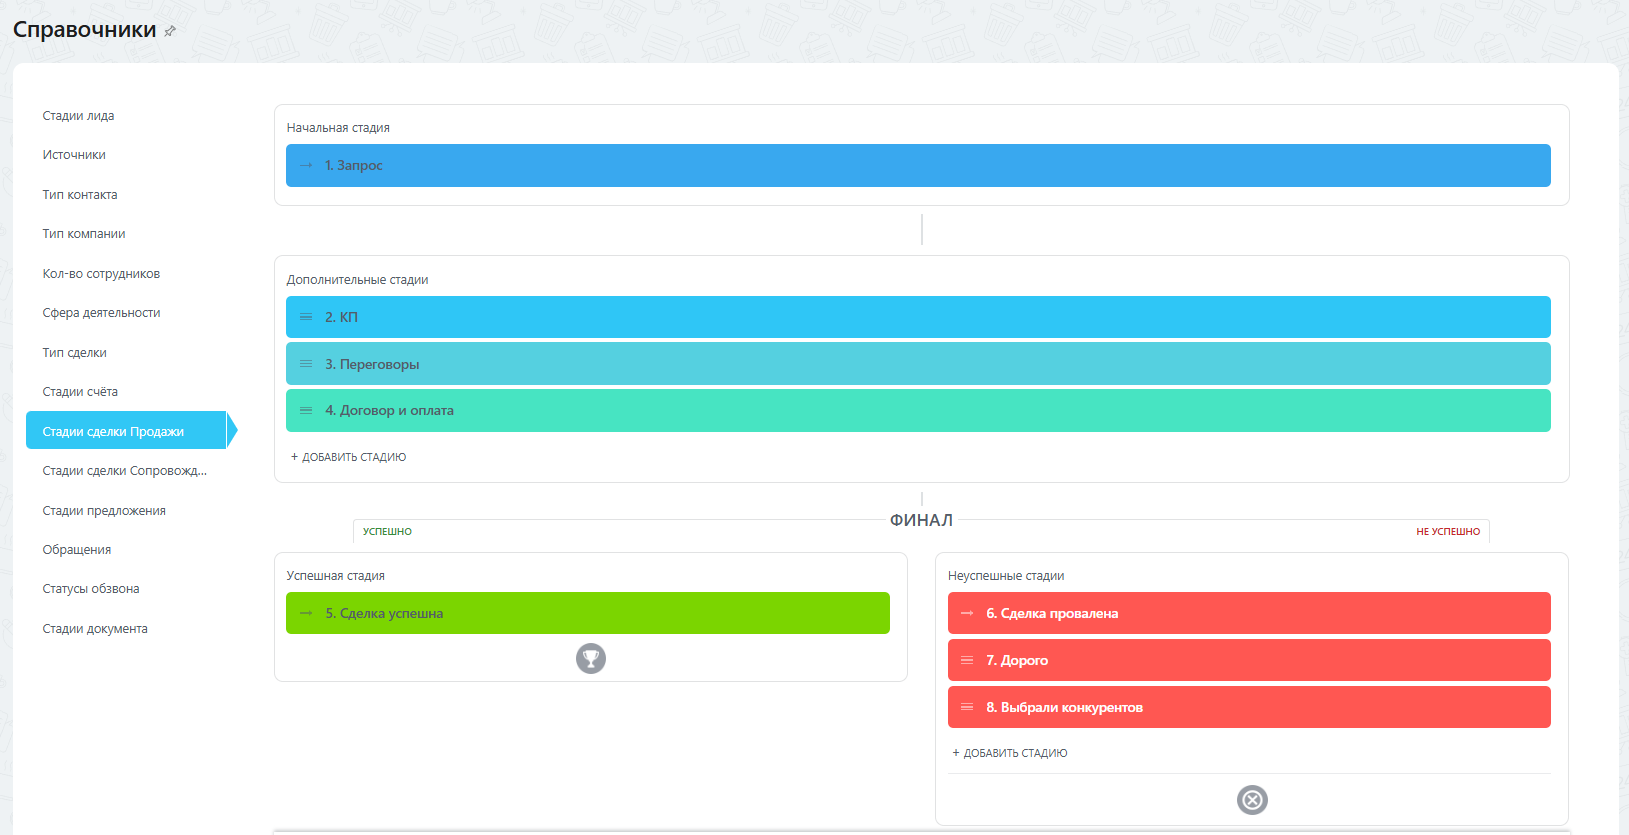Click drag handle on 8. Выбрали конкурентов
This screenshot has height=835, width=1629.
(x=967, y=707)
